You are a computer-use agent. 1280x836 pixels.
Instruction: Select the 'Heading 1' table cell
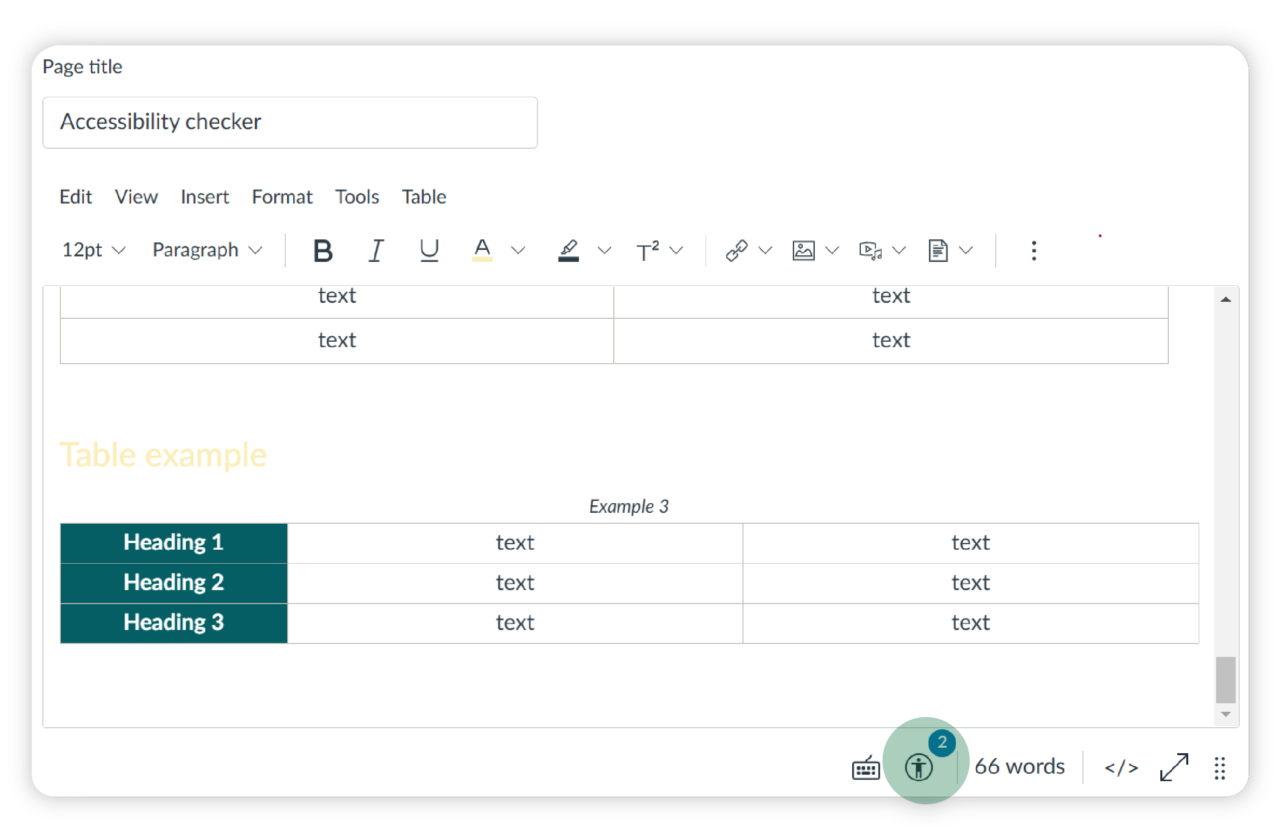[x=174, y=543]
